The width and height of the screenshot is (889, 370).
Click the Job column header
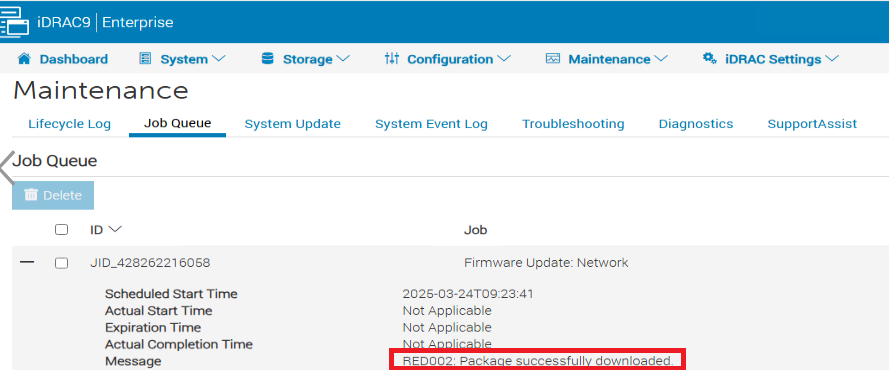click(476, 230)
